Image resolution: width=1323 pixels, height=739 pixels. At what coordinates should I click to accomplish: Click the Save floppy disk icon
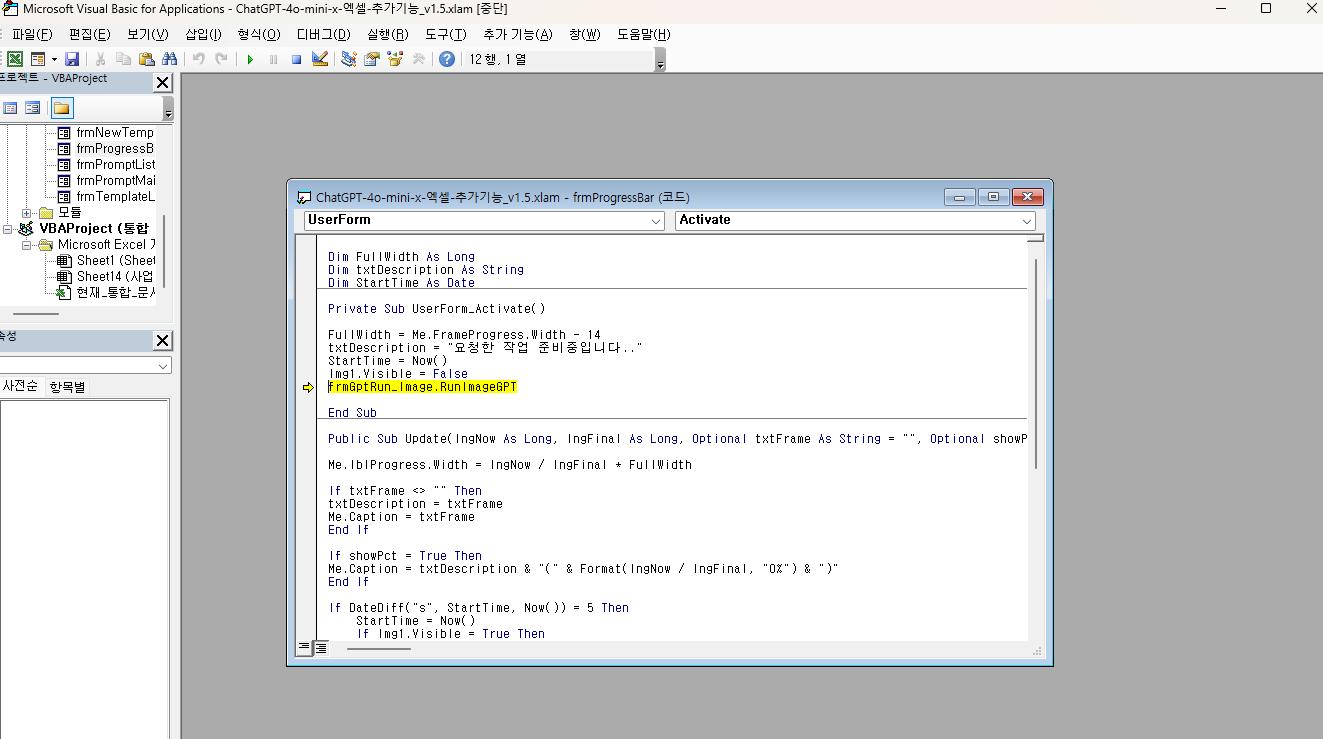[x=72, y=60]
